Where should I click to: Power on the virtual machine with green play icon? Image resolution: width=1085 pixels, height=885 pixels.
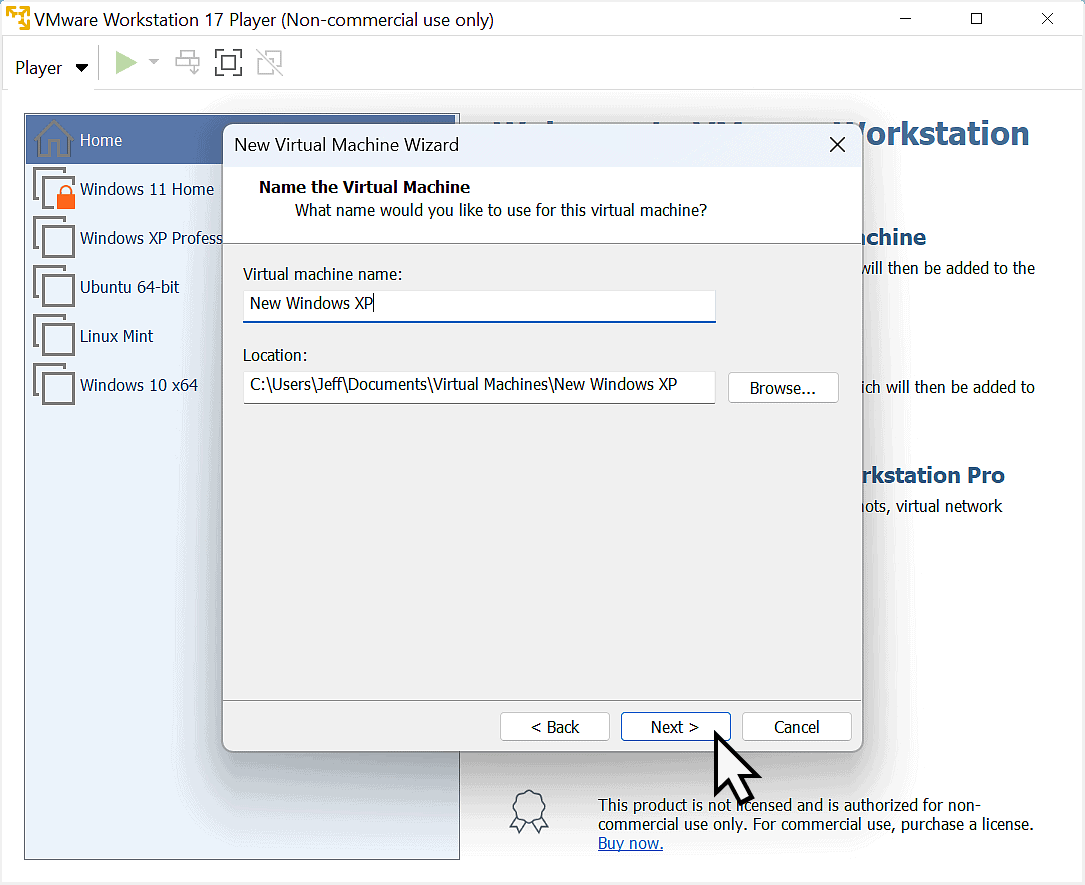coord(126,62)
